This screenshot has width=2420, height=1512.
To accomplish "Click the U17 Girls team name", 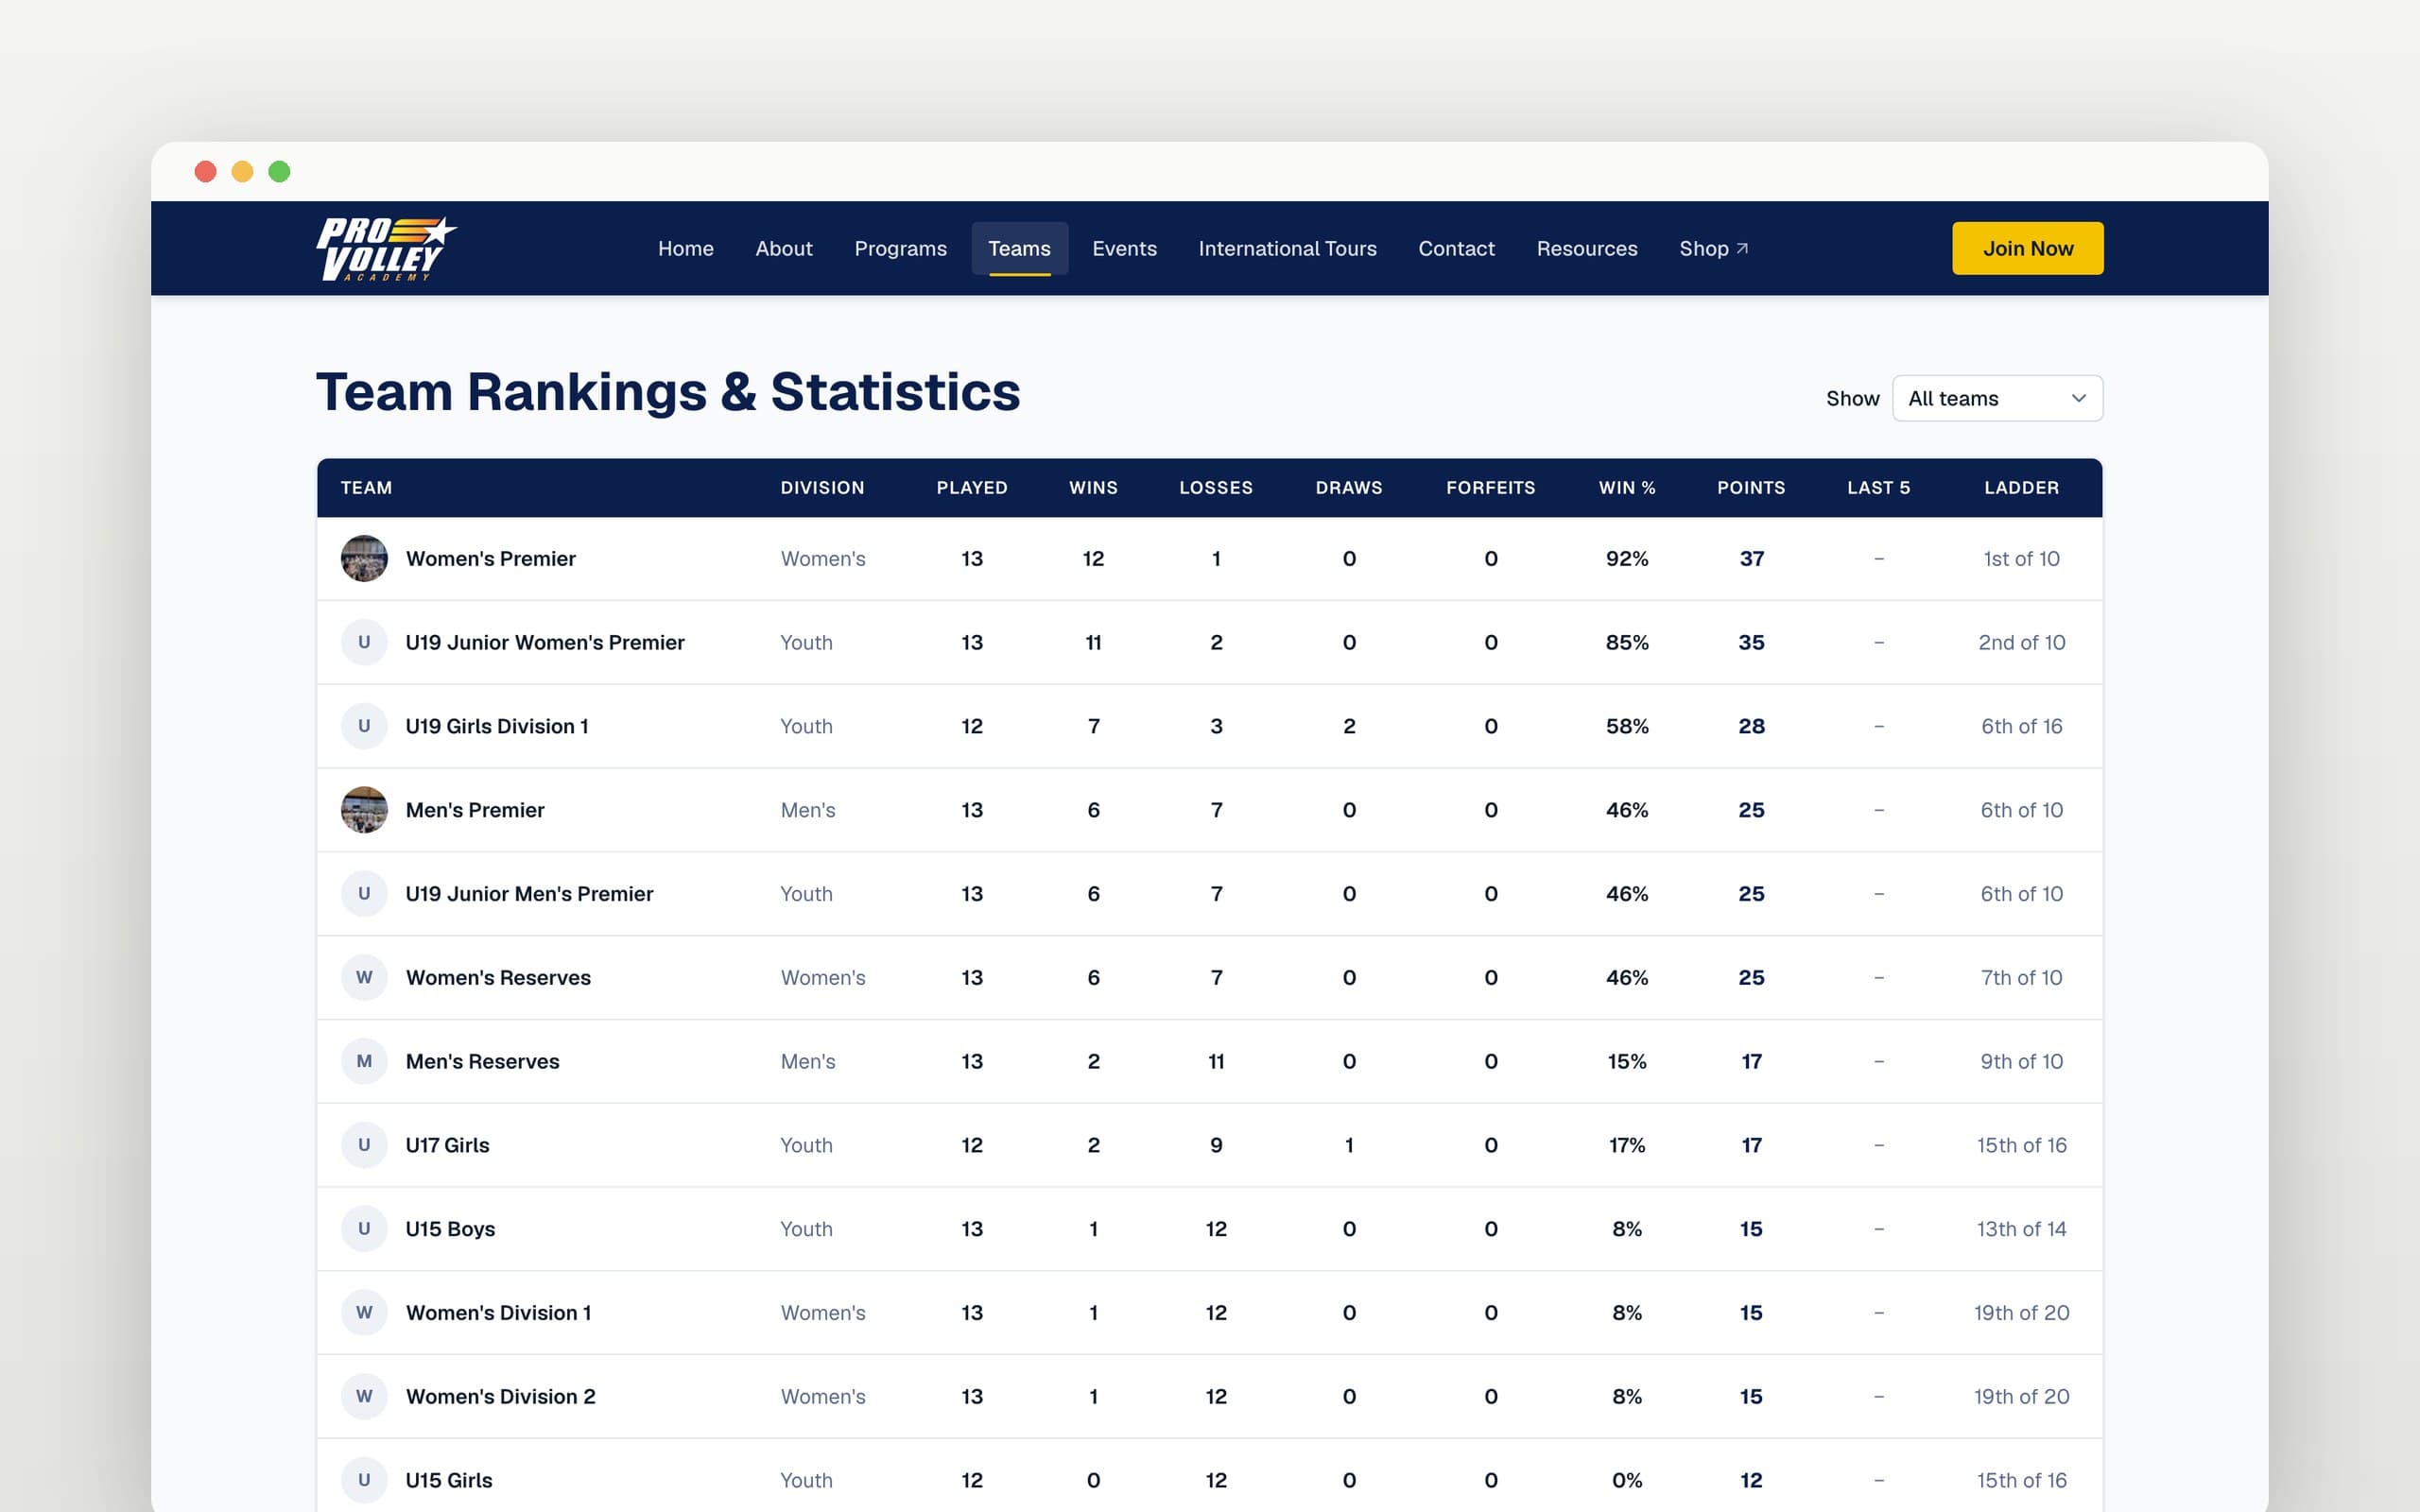I will [x=447, y=1145].
